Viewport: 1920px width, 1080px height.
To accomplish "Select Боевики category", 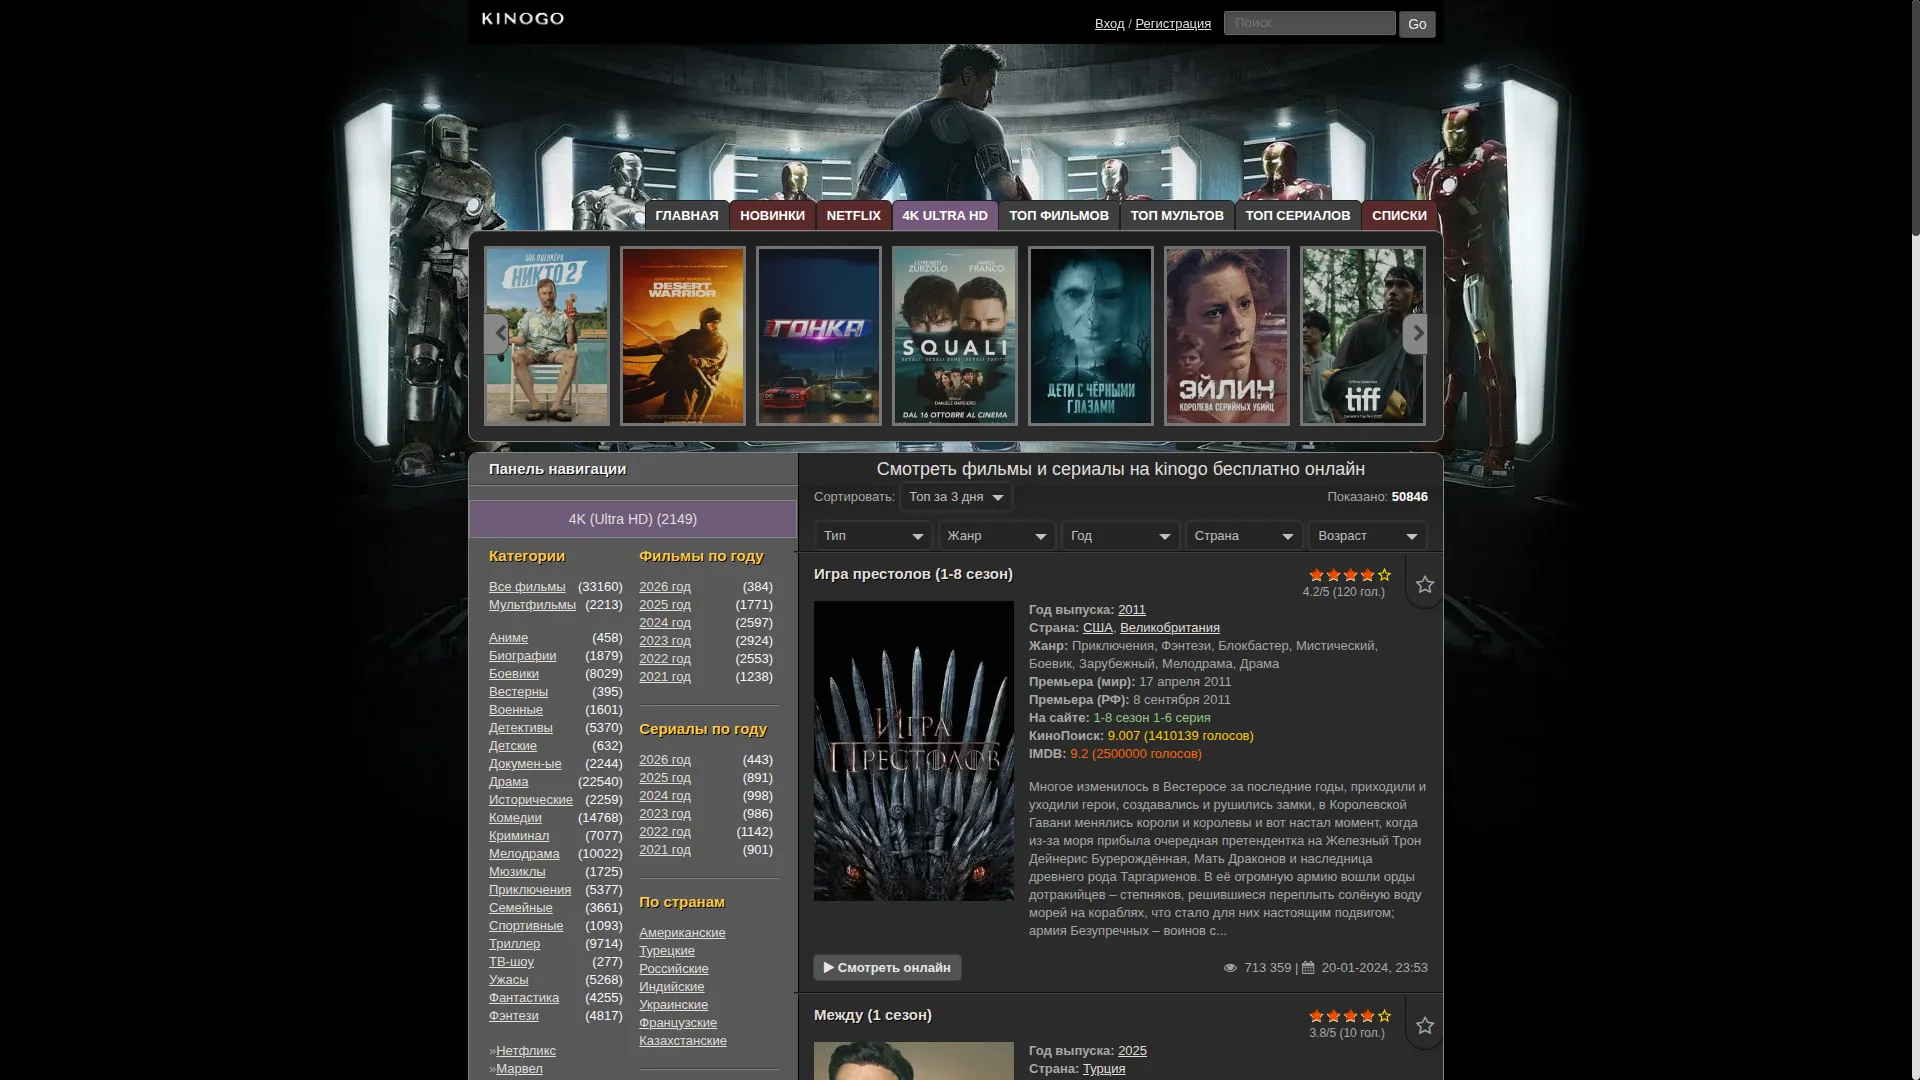I will click(x=514, y=674).
